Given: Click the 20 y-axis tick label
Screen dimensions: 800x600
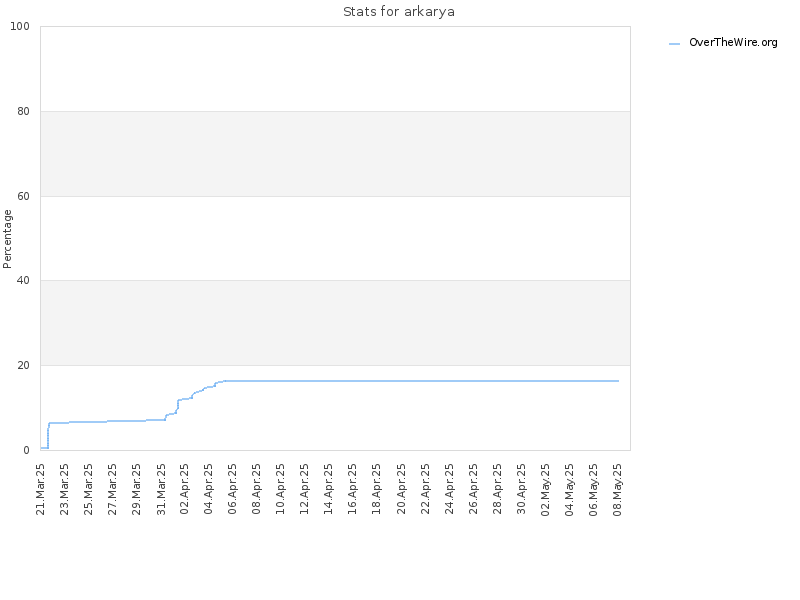Looking at the screenshot, I should click(23, 365).
